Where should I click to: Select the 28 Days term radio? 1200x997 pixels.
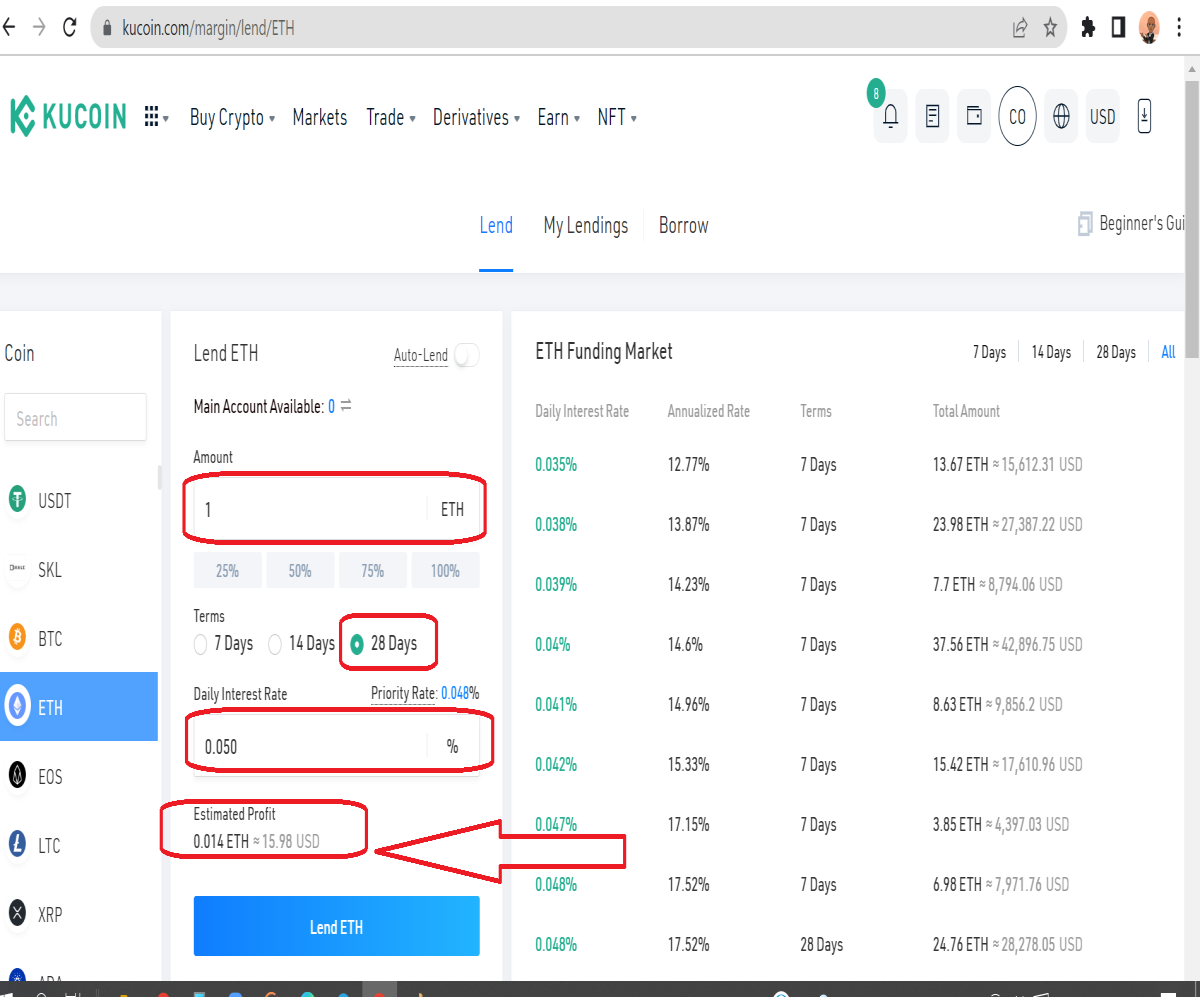357,644
